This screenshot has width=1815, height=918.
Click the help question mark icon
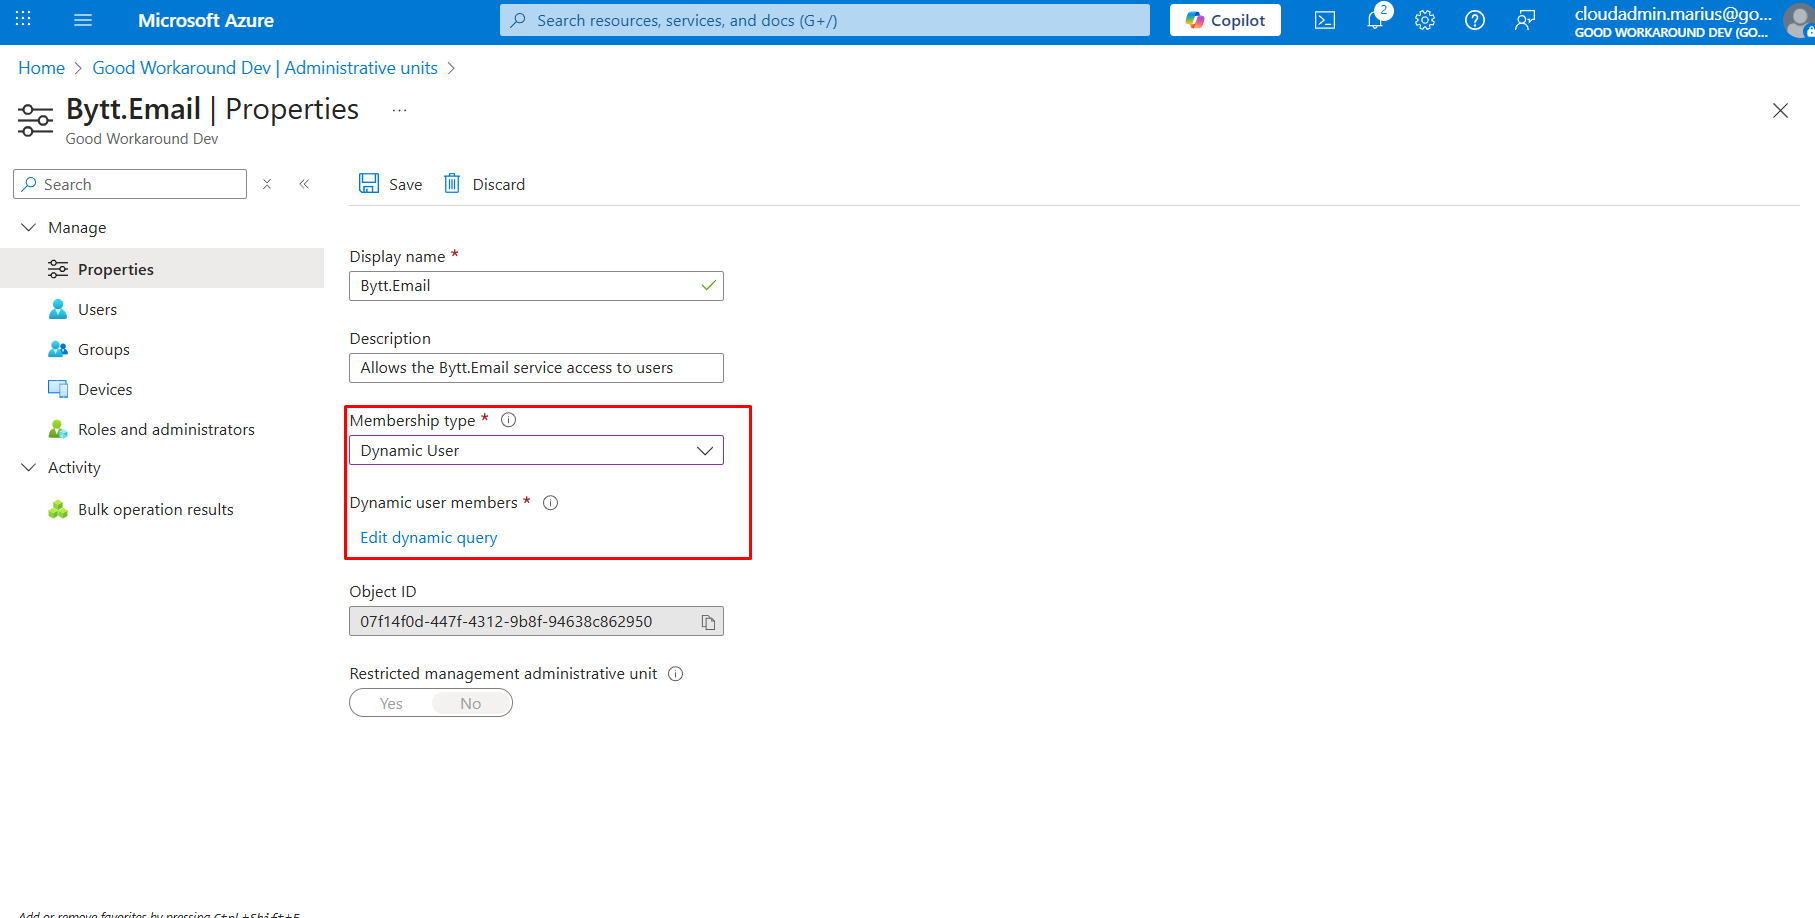(x=1475, y=21)
